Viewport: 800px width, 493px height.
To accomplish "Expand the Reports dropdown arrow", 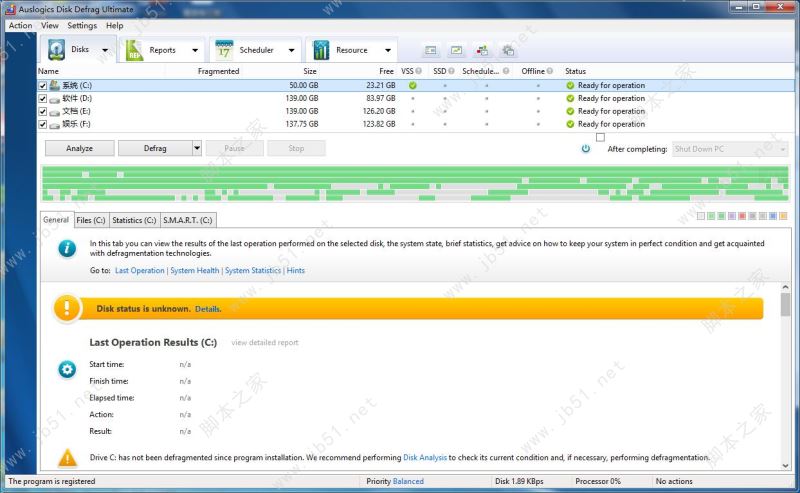I will [x=195, y=50].
